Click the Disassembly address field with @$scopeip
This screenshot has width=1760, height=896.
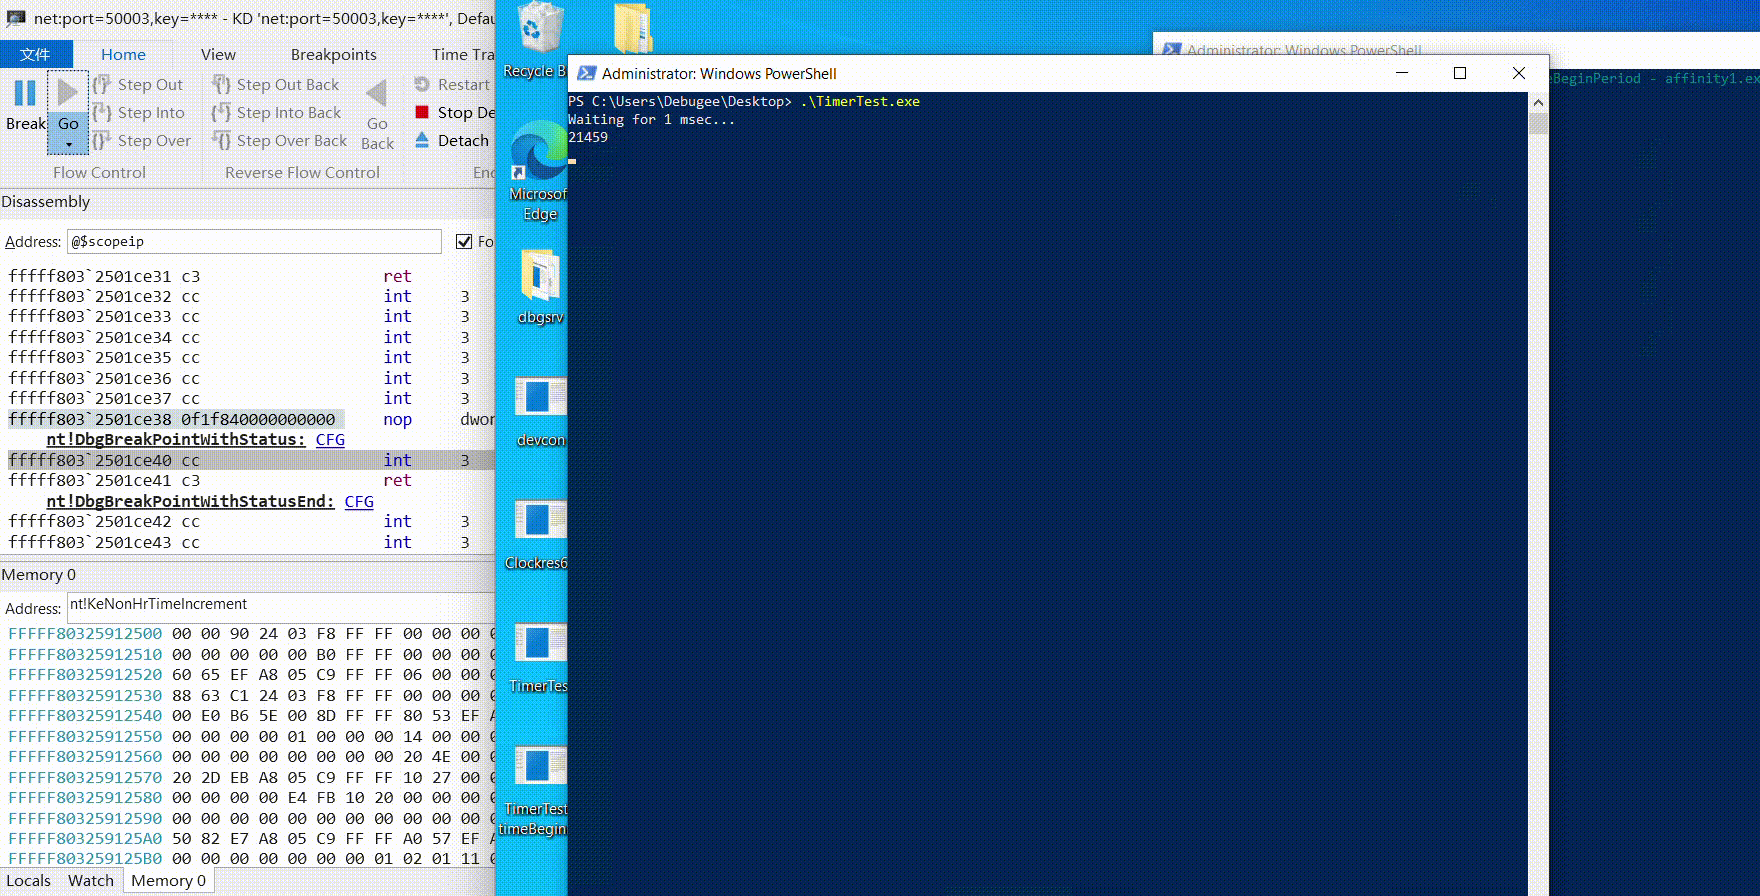254,241
